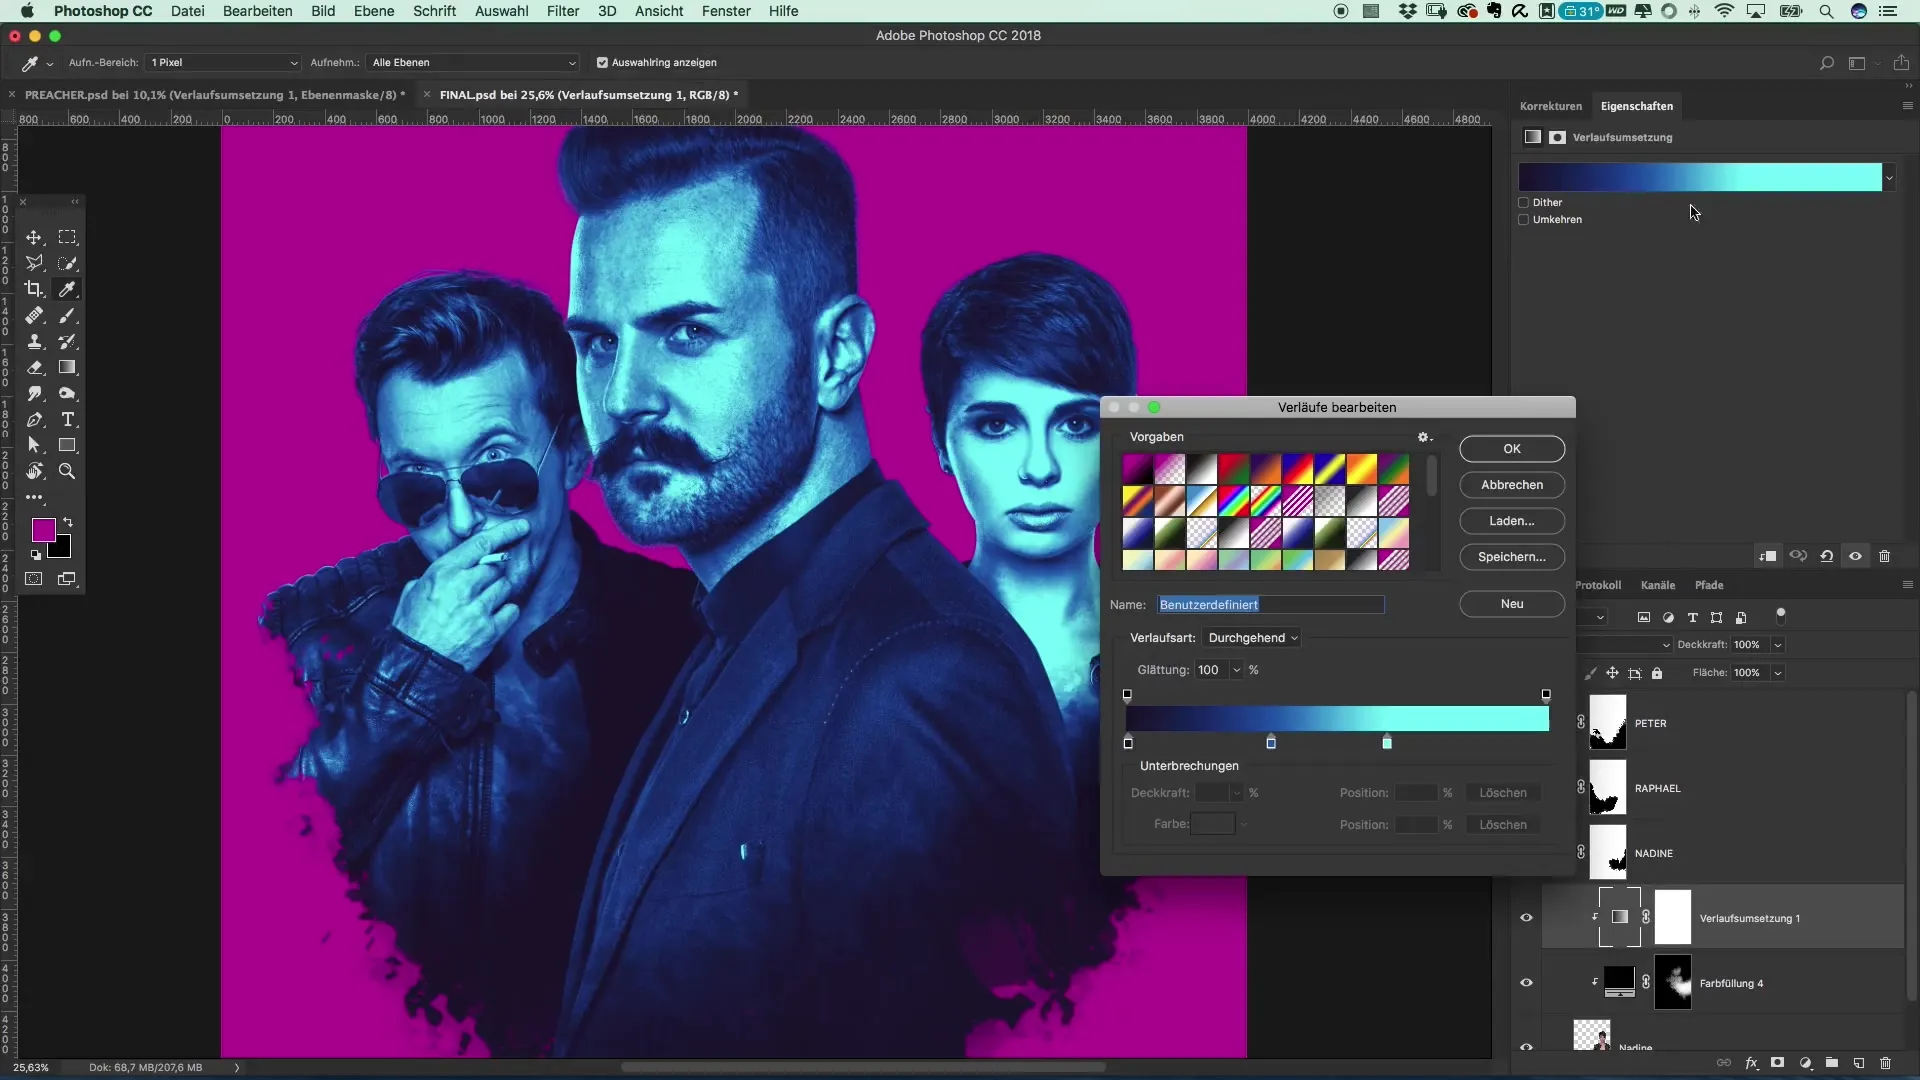Open the Aufn.-Bereich dropdown
Image resolution: width=1920 pixels, height=1080 pixels.
(x=222, y=62)
